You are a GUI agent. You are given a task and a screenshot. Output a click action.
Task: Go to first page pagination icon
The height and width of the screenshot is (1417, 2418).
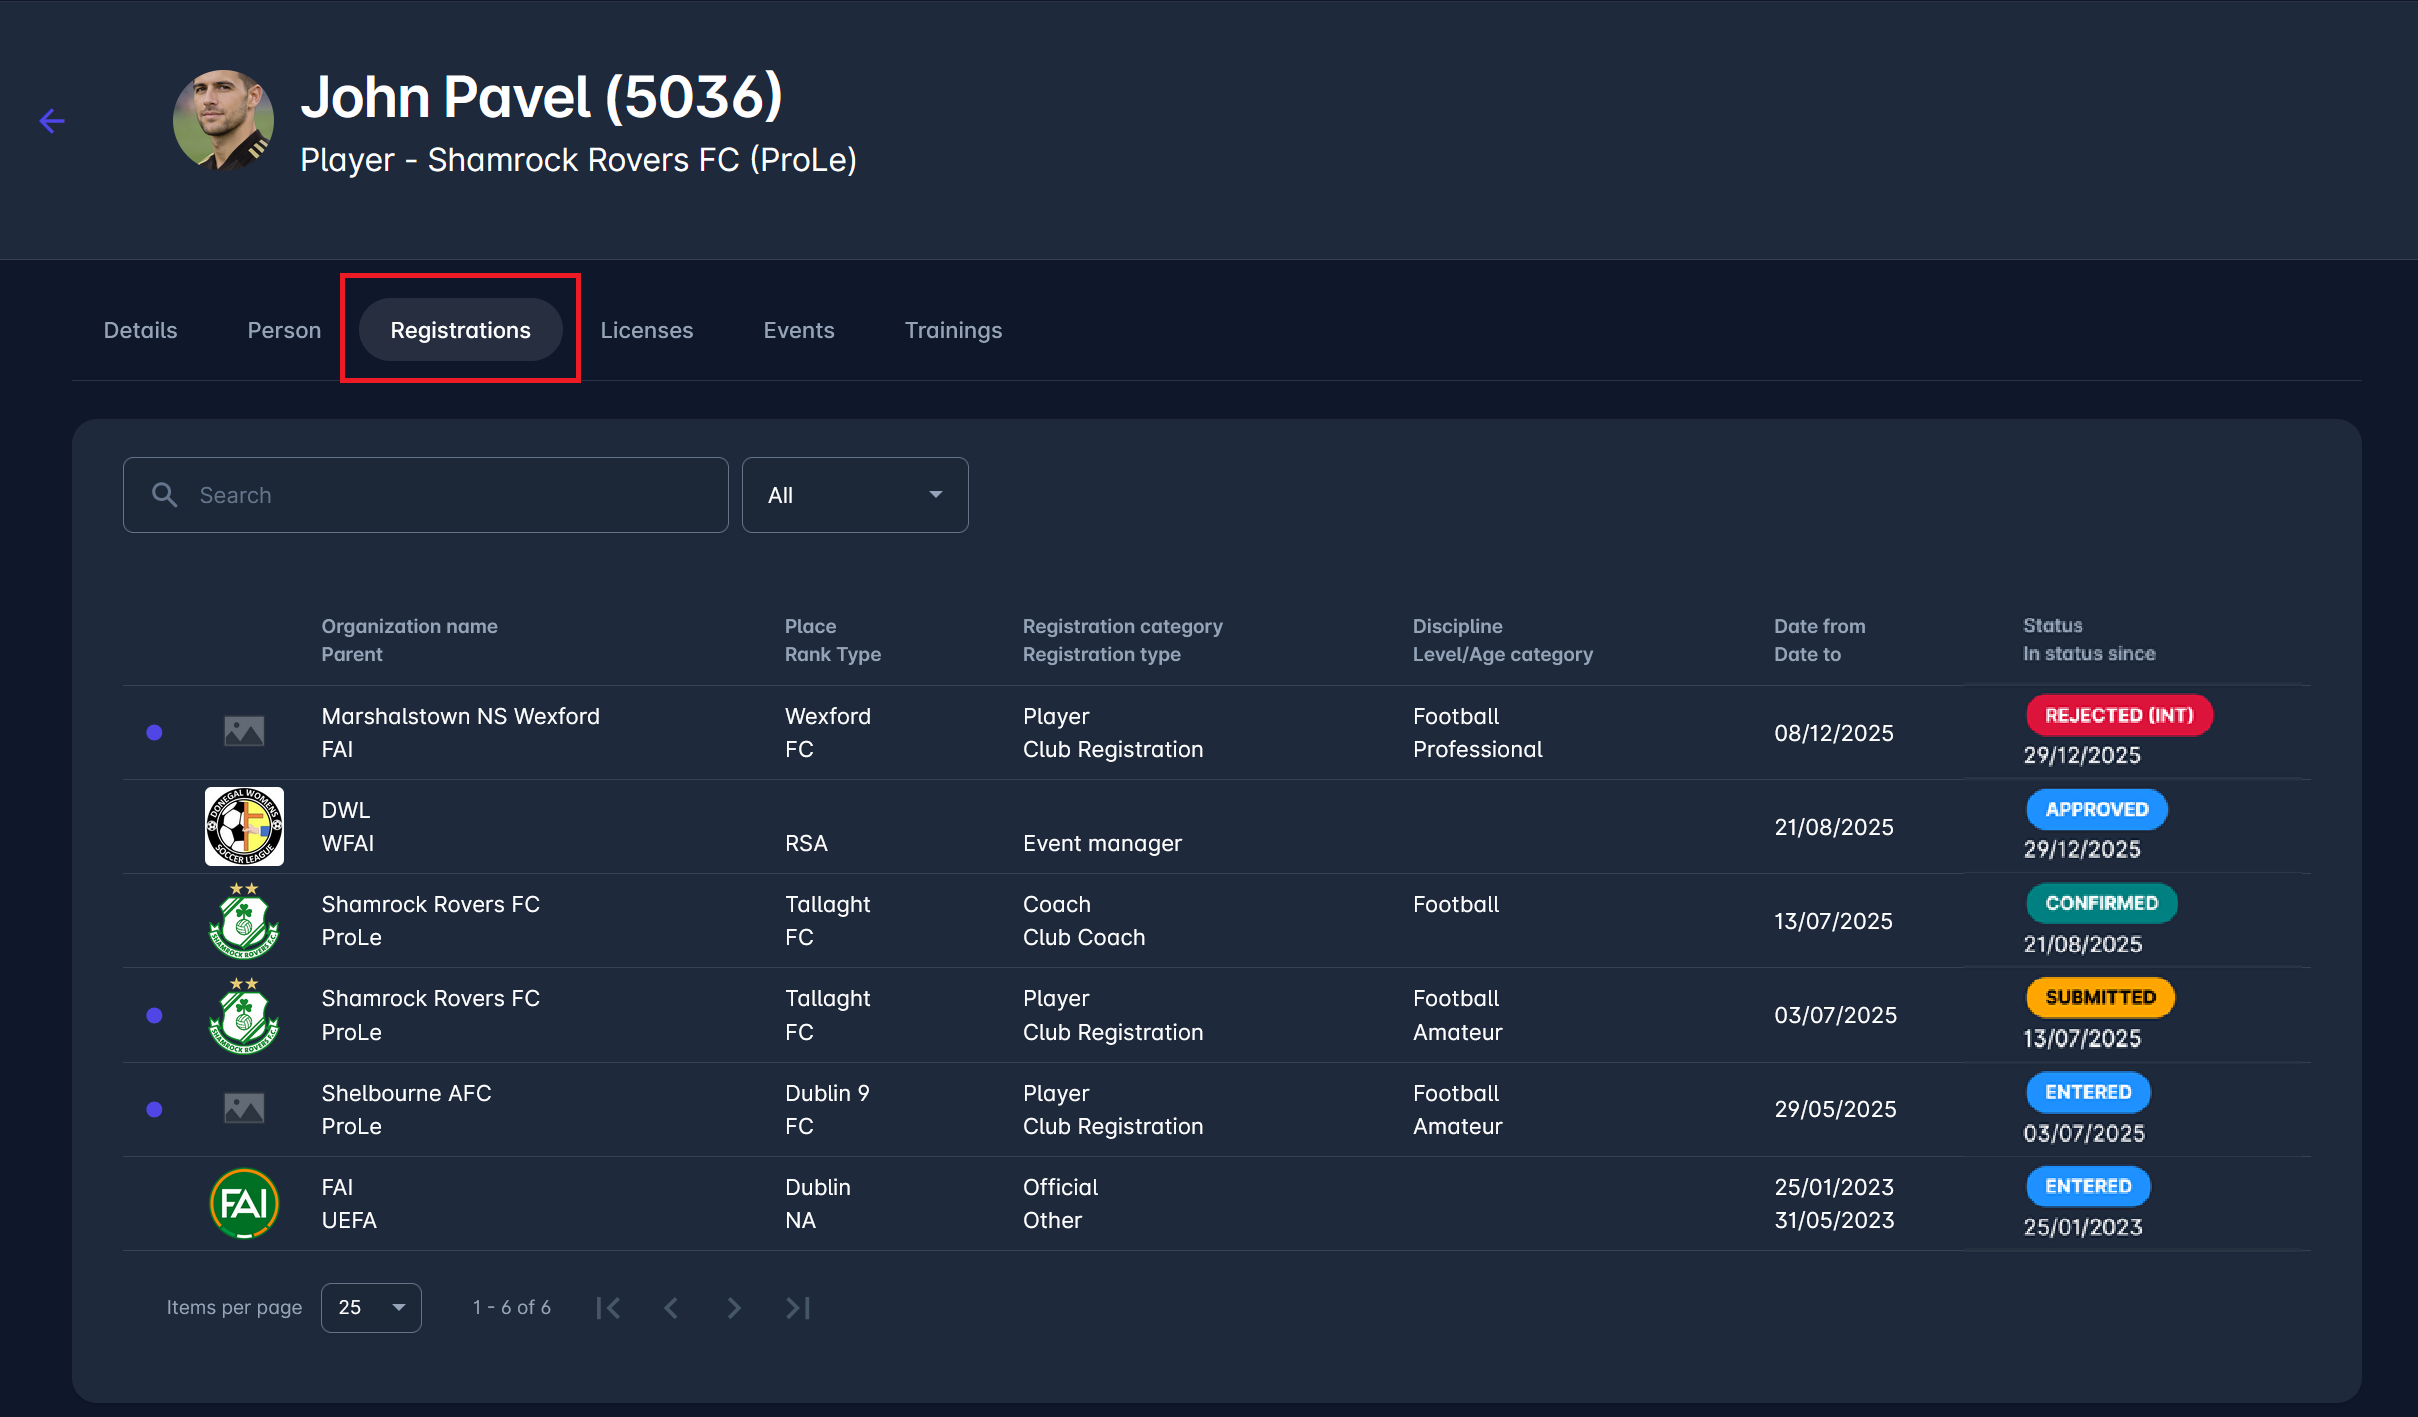(x=608, y=1308)
